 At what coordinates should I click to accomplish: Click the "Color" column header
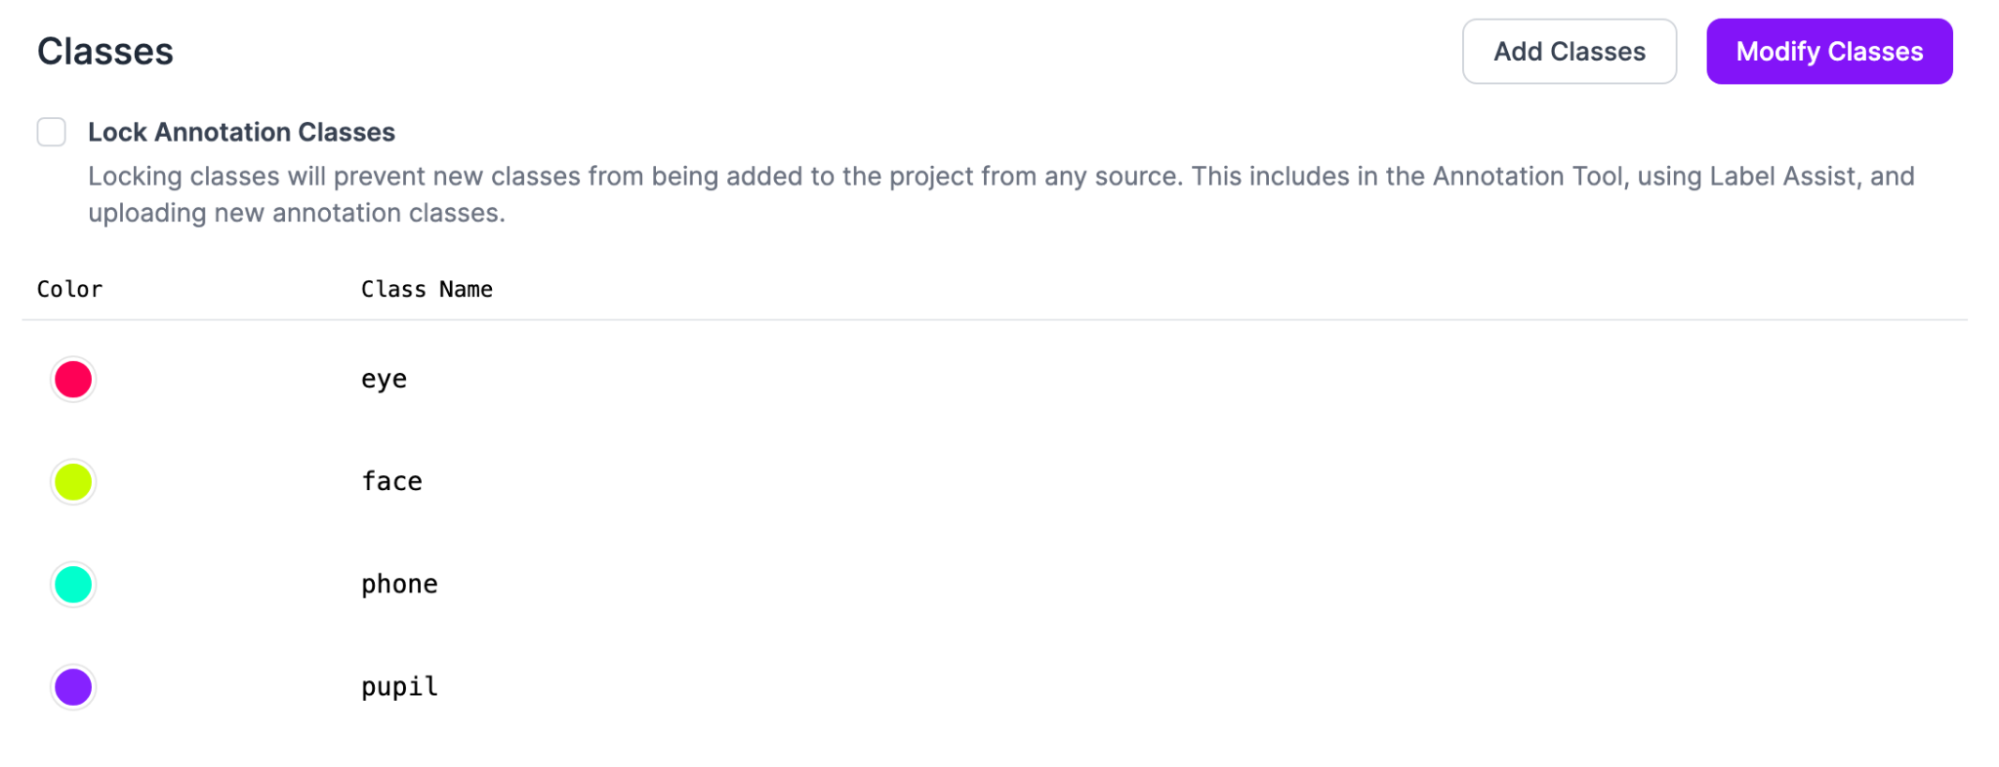coord(70,289)
